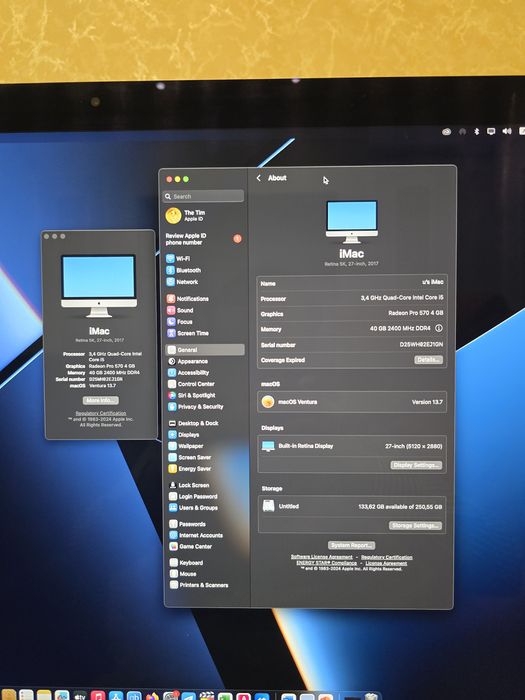Open Privacy & Security settings
The width and height of the screenshot is (525, 700).
(x=196, y=407)
